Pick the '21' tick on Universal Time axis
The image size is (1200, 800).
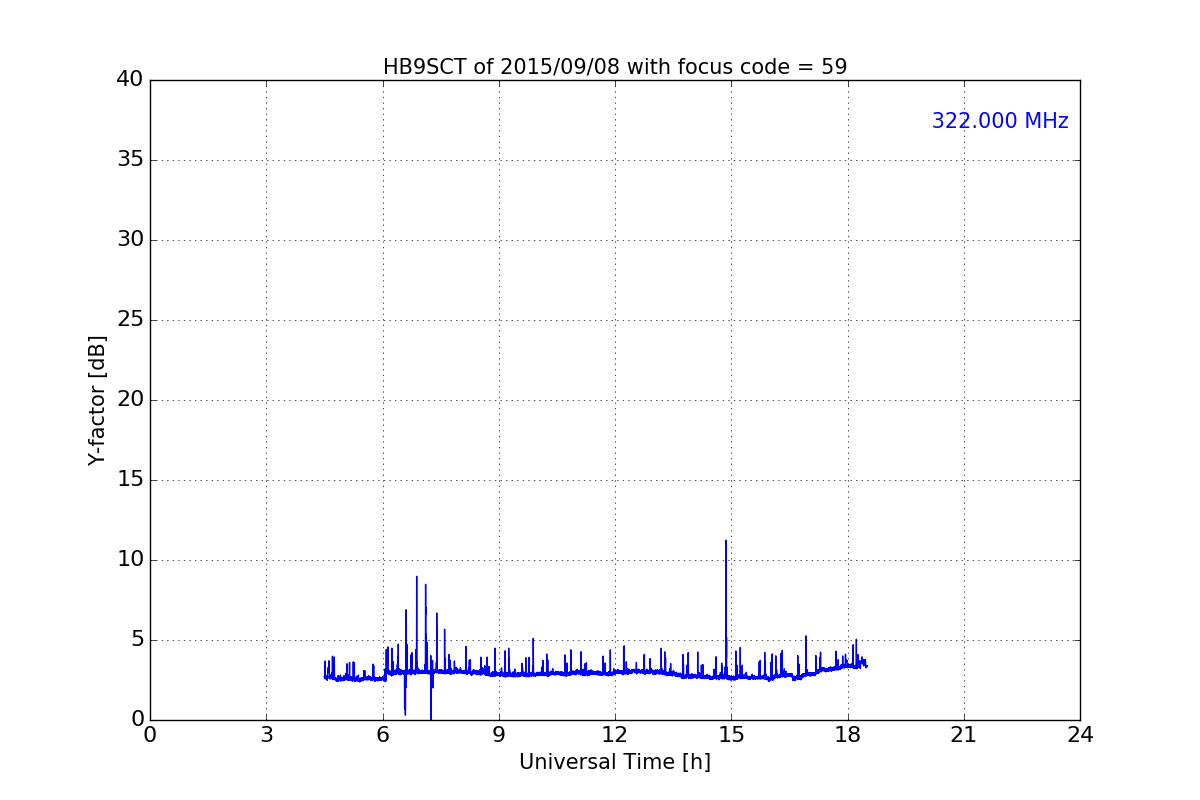[x=964, y=735]
